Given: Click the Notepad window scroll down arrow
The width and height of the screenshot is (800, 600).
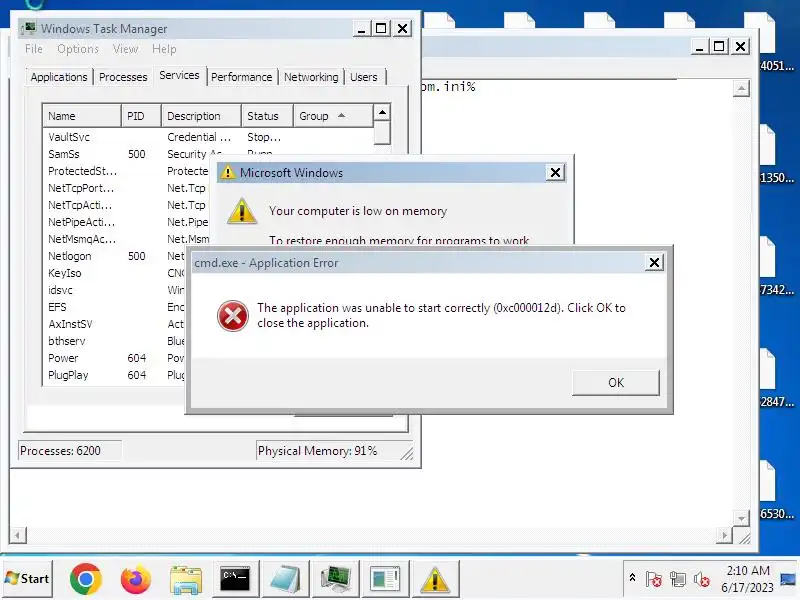Looking at the screenshot, I should [741, 518].
